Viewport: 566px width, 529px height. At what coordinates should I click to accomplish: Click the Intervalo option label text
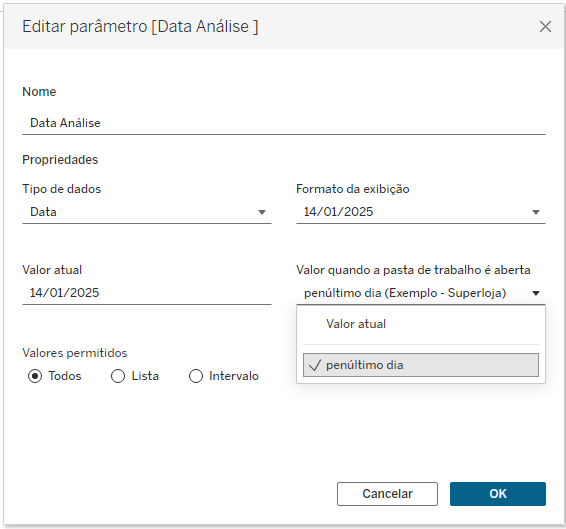pos(234,376)
